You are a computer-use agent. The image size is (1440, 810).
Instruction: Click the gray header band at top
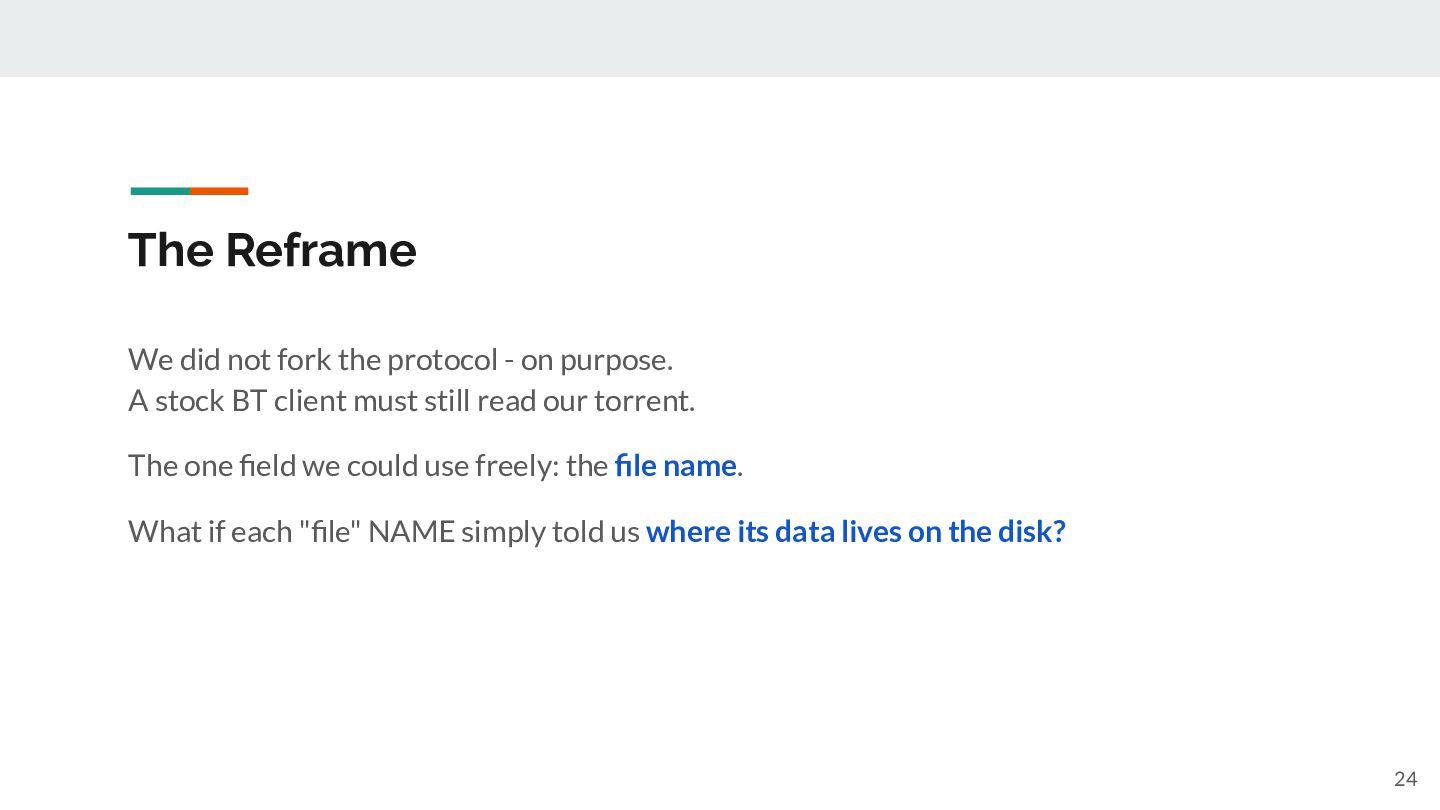point(720,38)
